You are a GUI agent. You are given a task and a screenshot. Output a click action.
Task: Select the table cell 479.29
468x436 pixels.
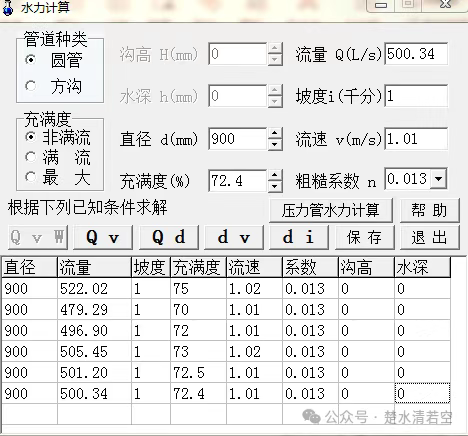(x=94, y=310)
